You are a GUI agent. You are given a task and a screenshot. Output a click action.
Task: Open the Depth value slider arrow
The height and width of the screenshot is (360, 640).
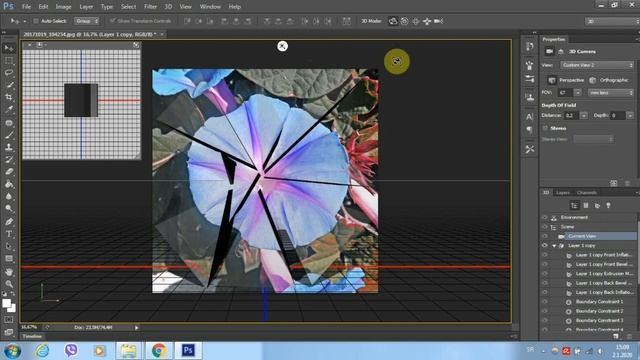[x=630, y=116]
